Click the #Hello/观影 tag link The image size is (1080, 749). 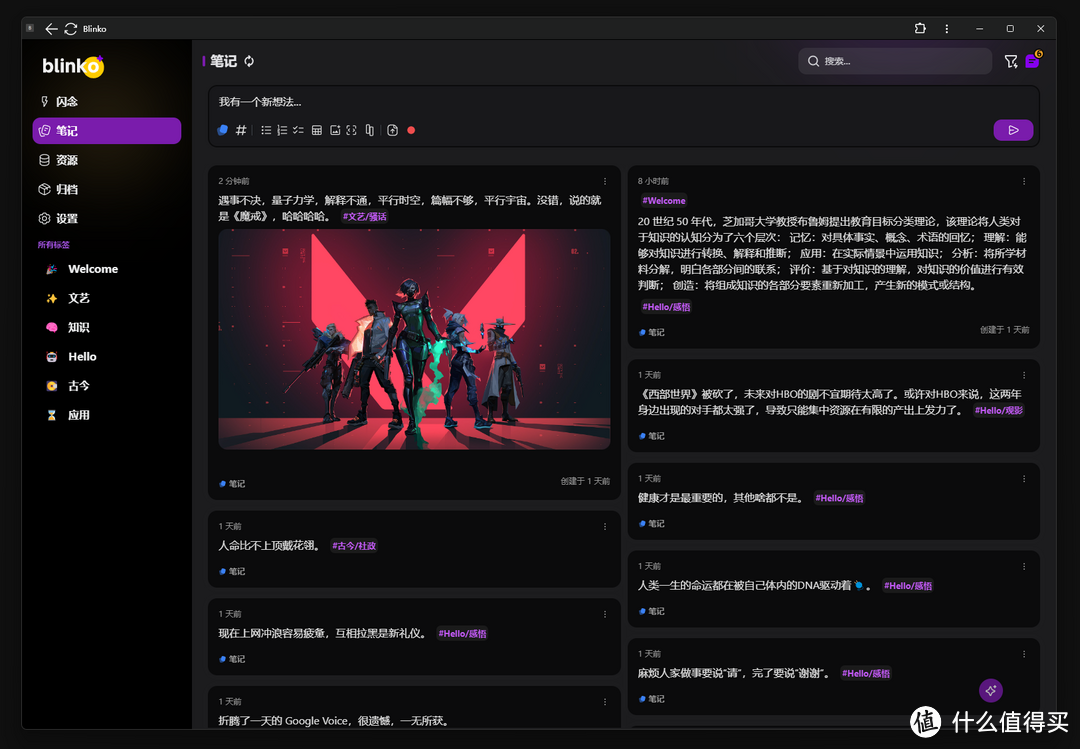[x=999, y=410]
